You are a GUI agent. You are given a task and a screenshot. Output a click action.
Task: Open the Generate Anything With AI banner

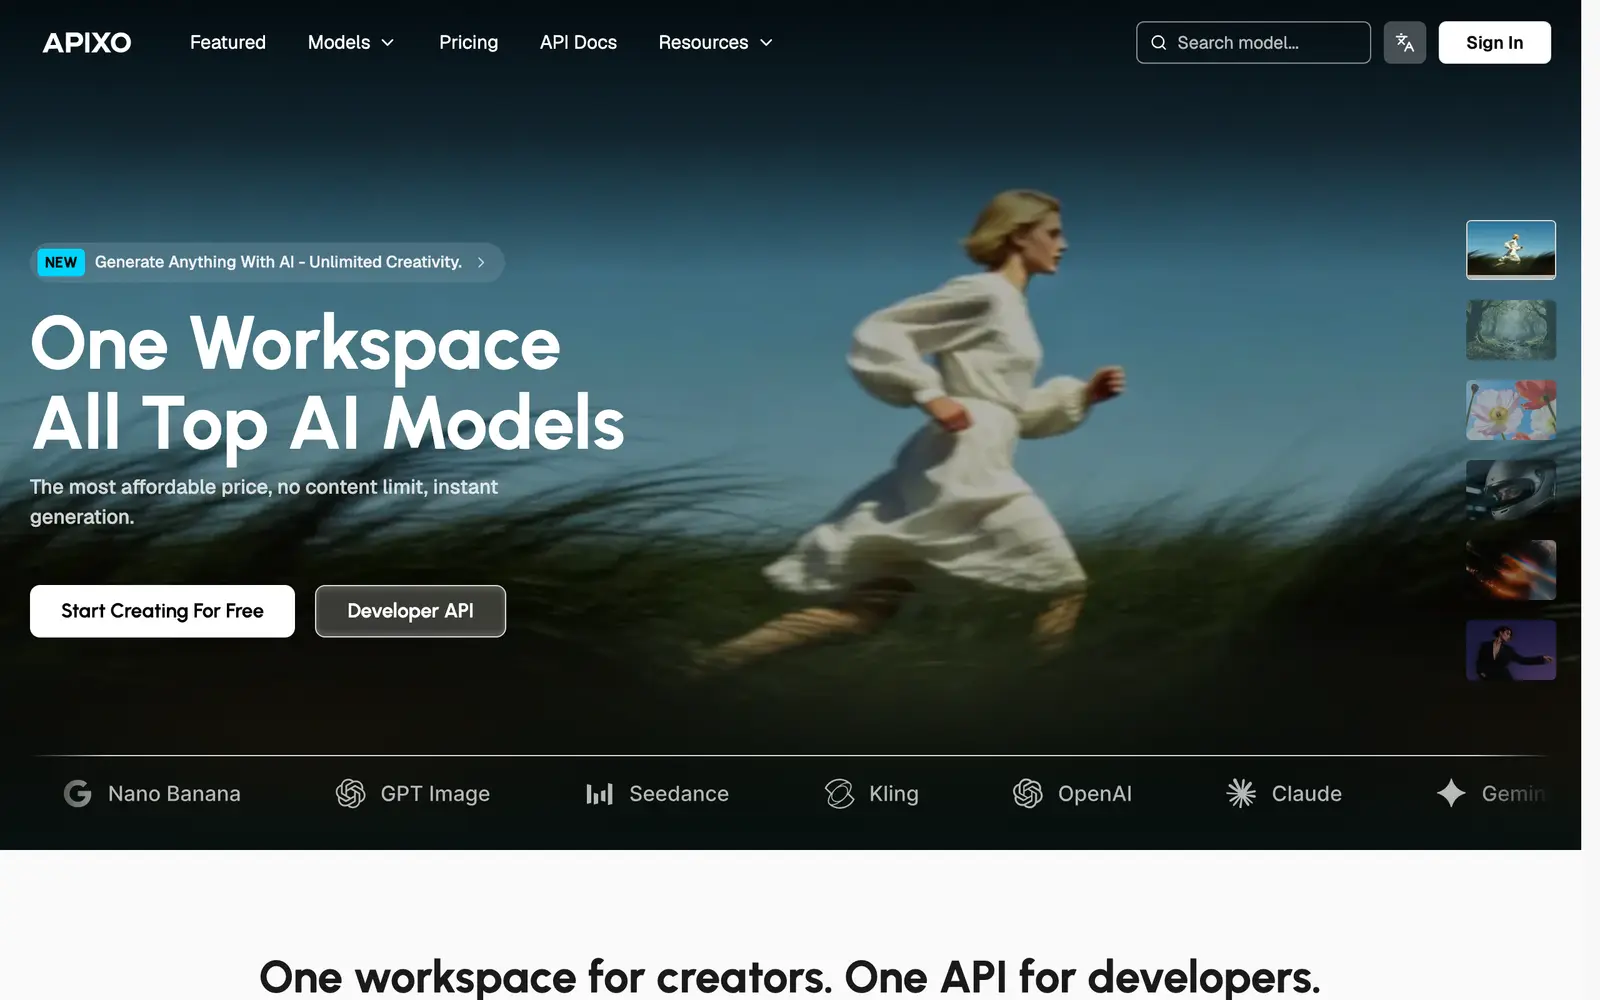click(x=267, y=262)
